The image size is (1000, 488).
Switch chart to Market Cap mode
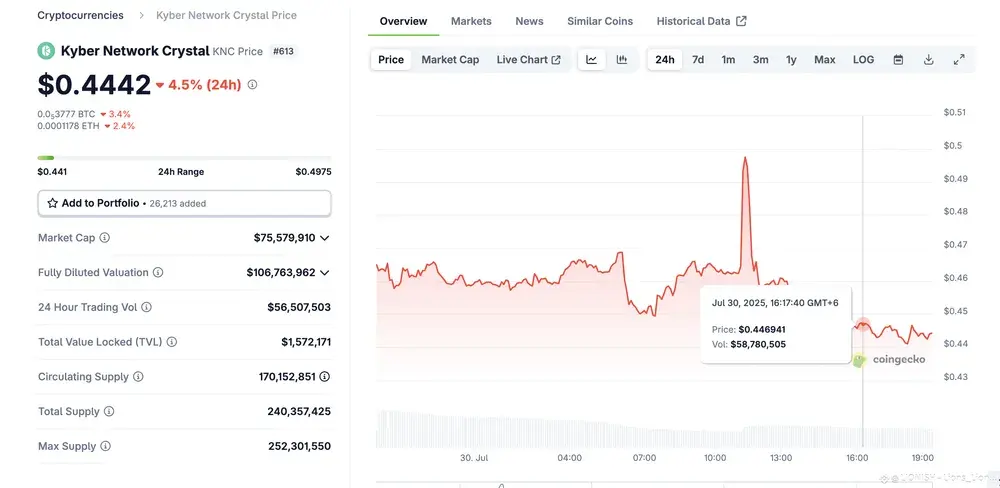tap(450, 59)
